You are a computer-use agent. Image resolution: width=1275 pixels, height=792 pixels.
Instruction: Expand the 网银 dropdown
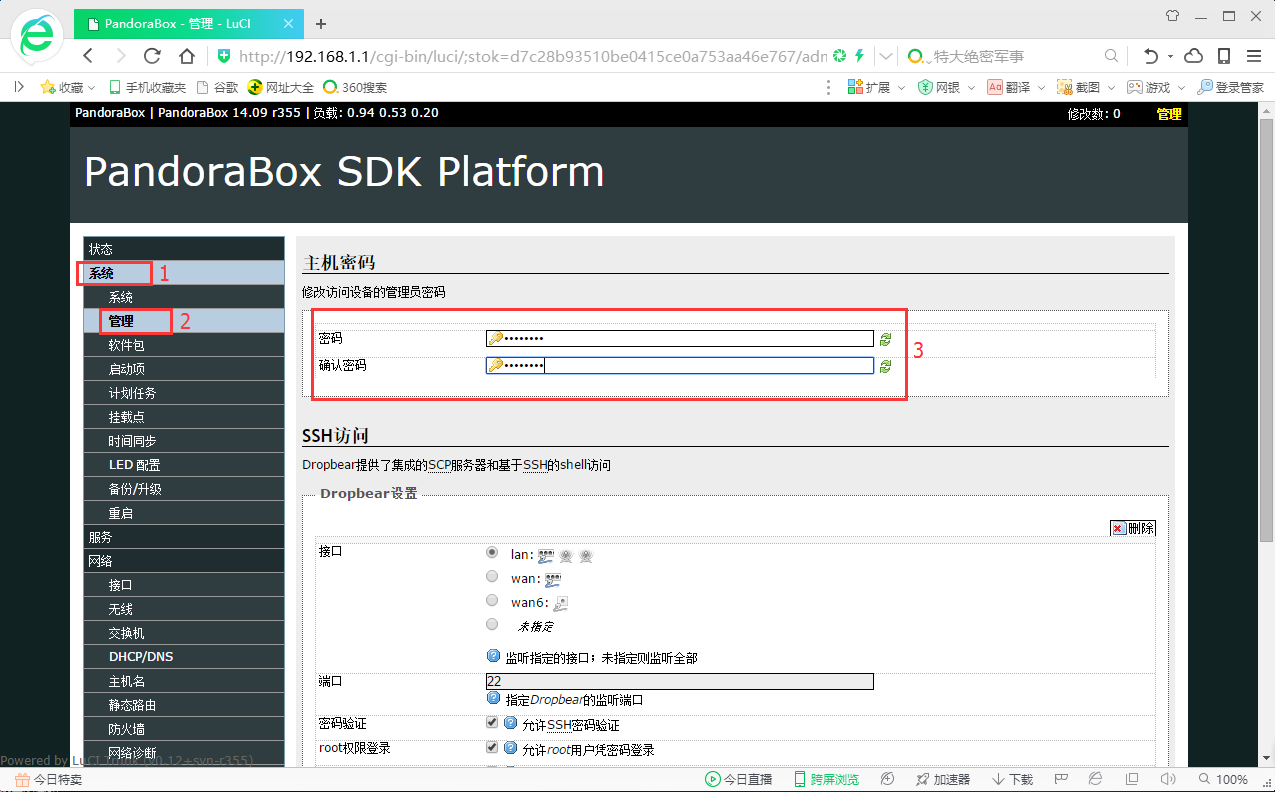pos(970,88)
